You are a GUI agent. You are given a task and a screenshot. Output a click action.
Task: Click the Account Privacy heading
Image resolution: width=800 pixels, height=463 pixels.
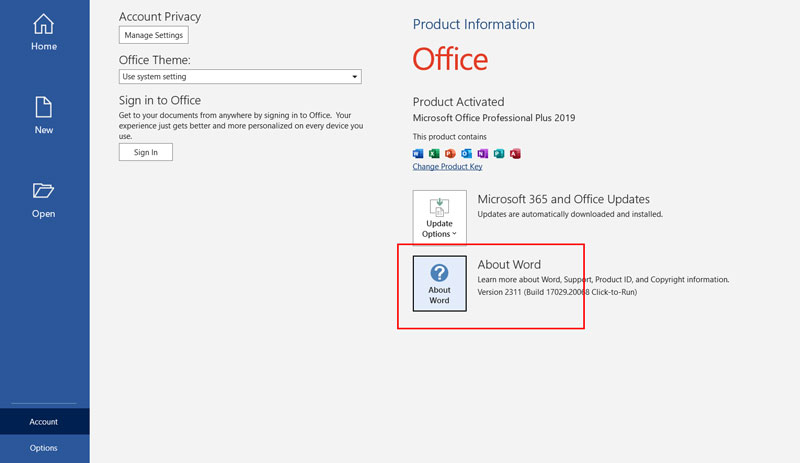click(x=160, y=17)
